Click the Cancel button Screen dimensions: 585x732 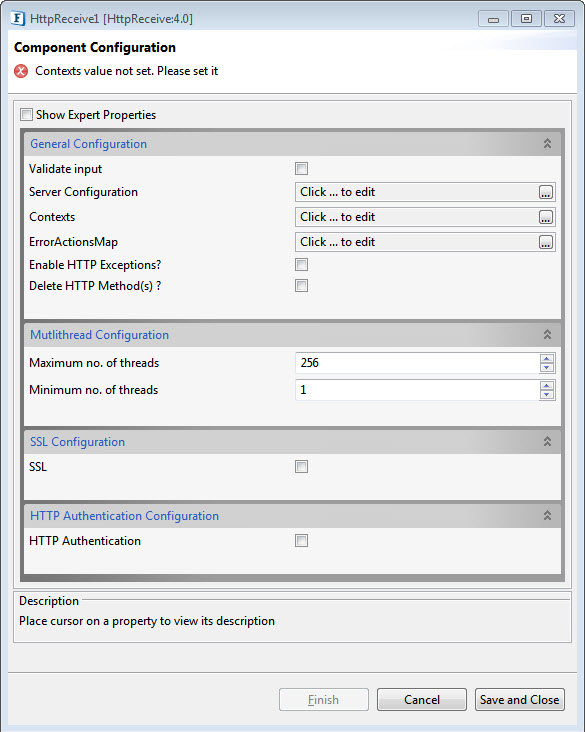[x=422, y=699]
